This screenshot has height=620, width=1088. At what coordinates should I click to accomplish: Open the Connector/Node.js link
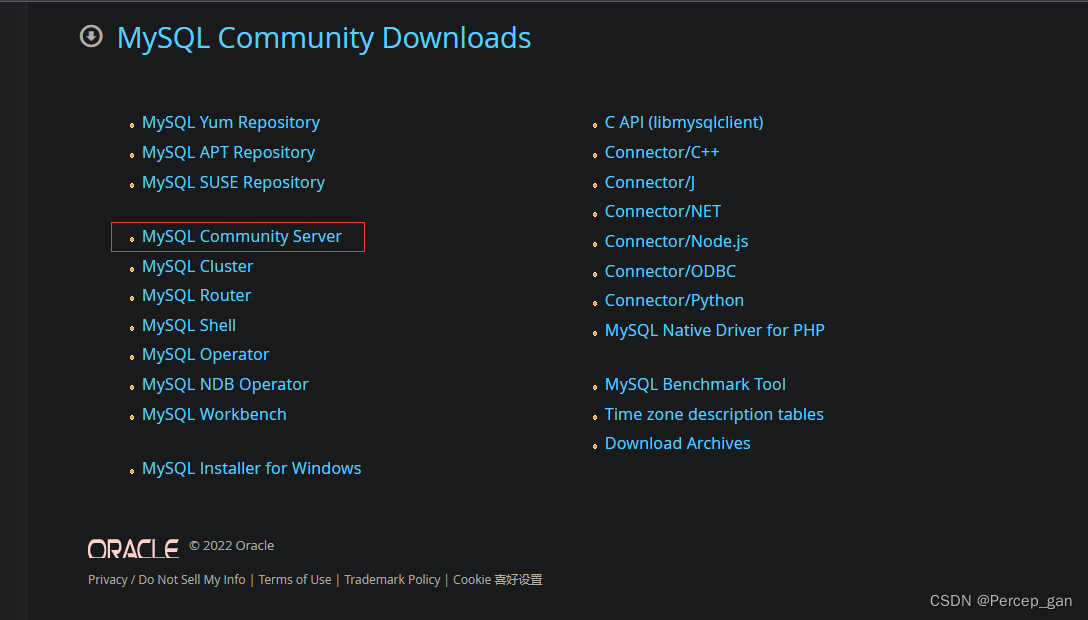point(676,241)
